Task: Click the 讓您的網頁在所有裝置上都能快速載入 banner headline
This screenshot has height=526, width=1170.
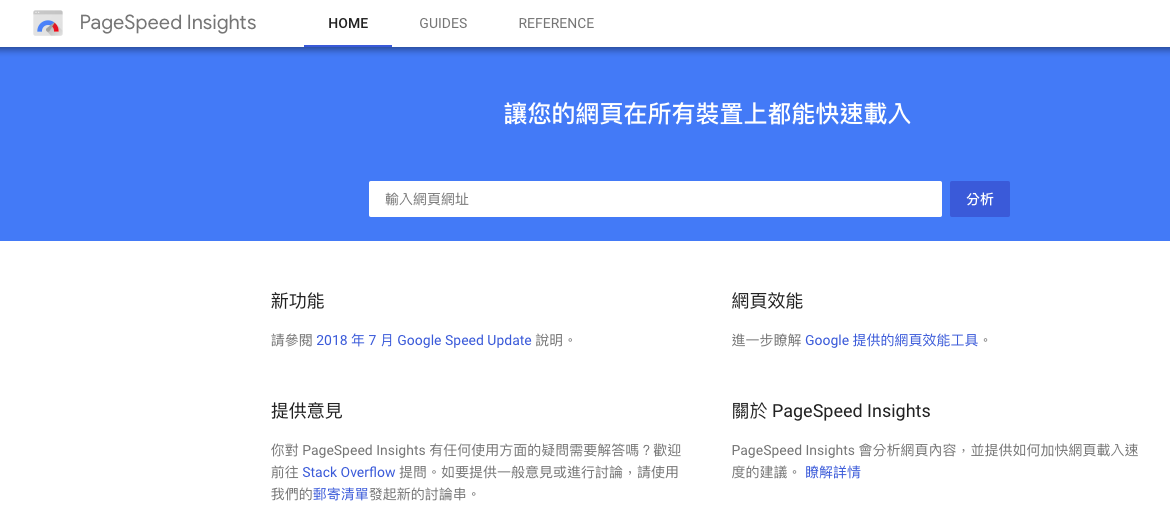Action: click(x=707, y=114)
